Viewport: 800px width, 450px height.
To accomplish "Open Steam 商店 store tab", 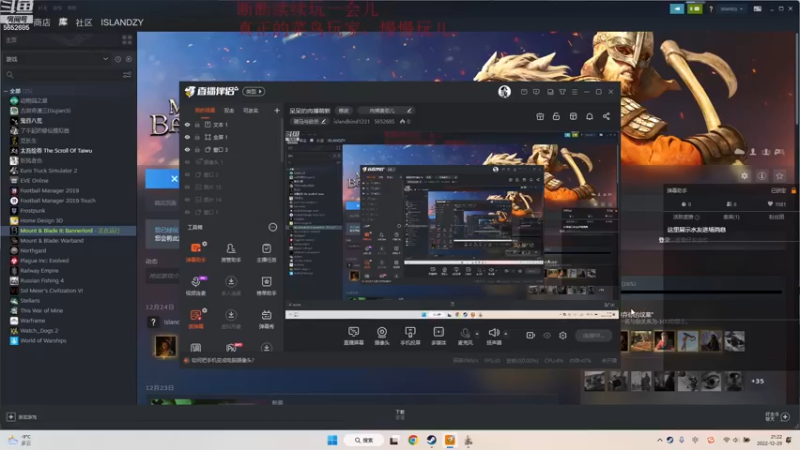I will click(42, 22).
